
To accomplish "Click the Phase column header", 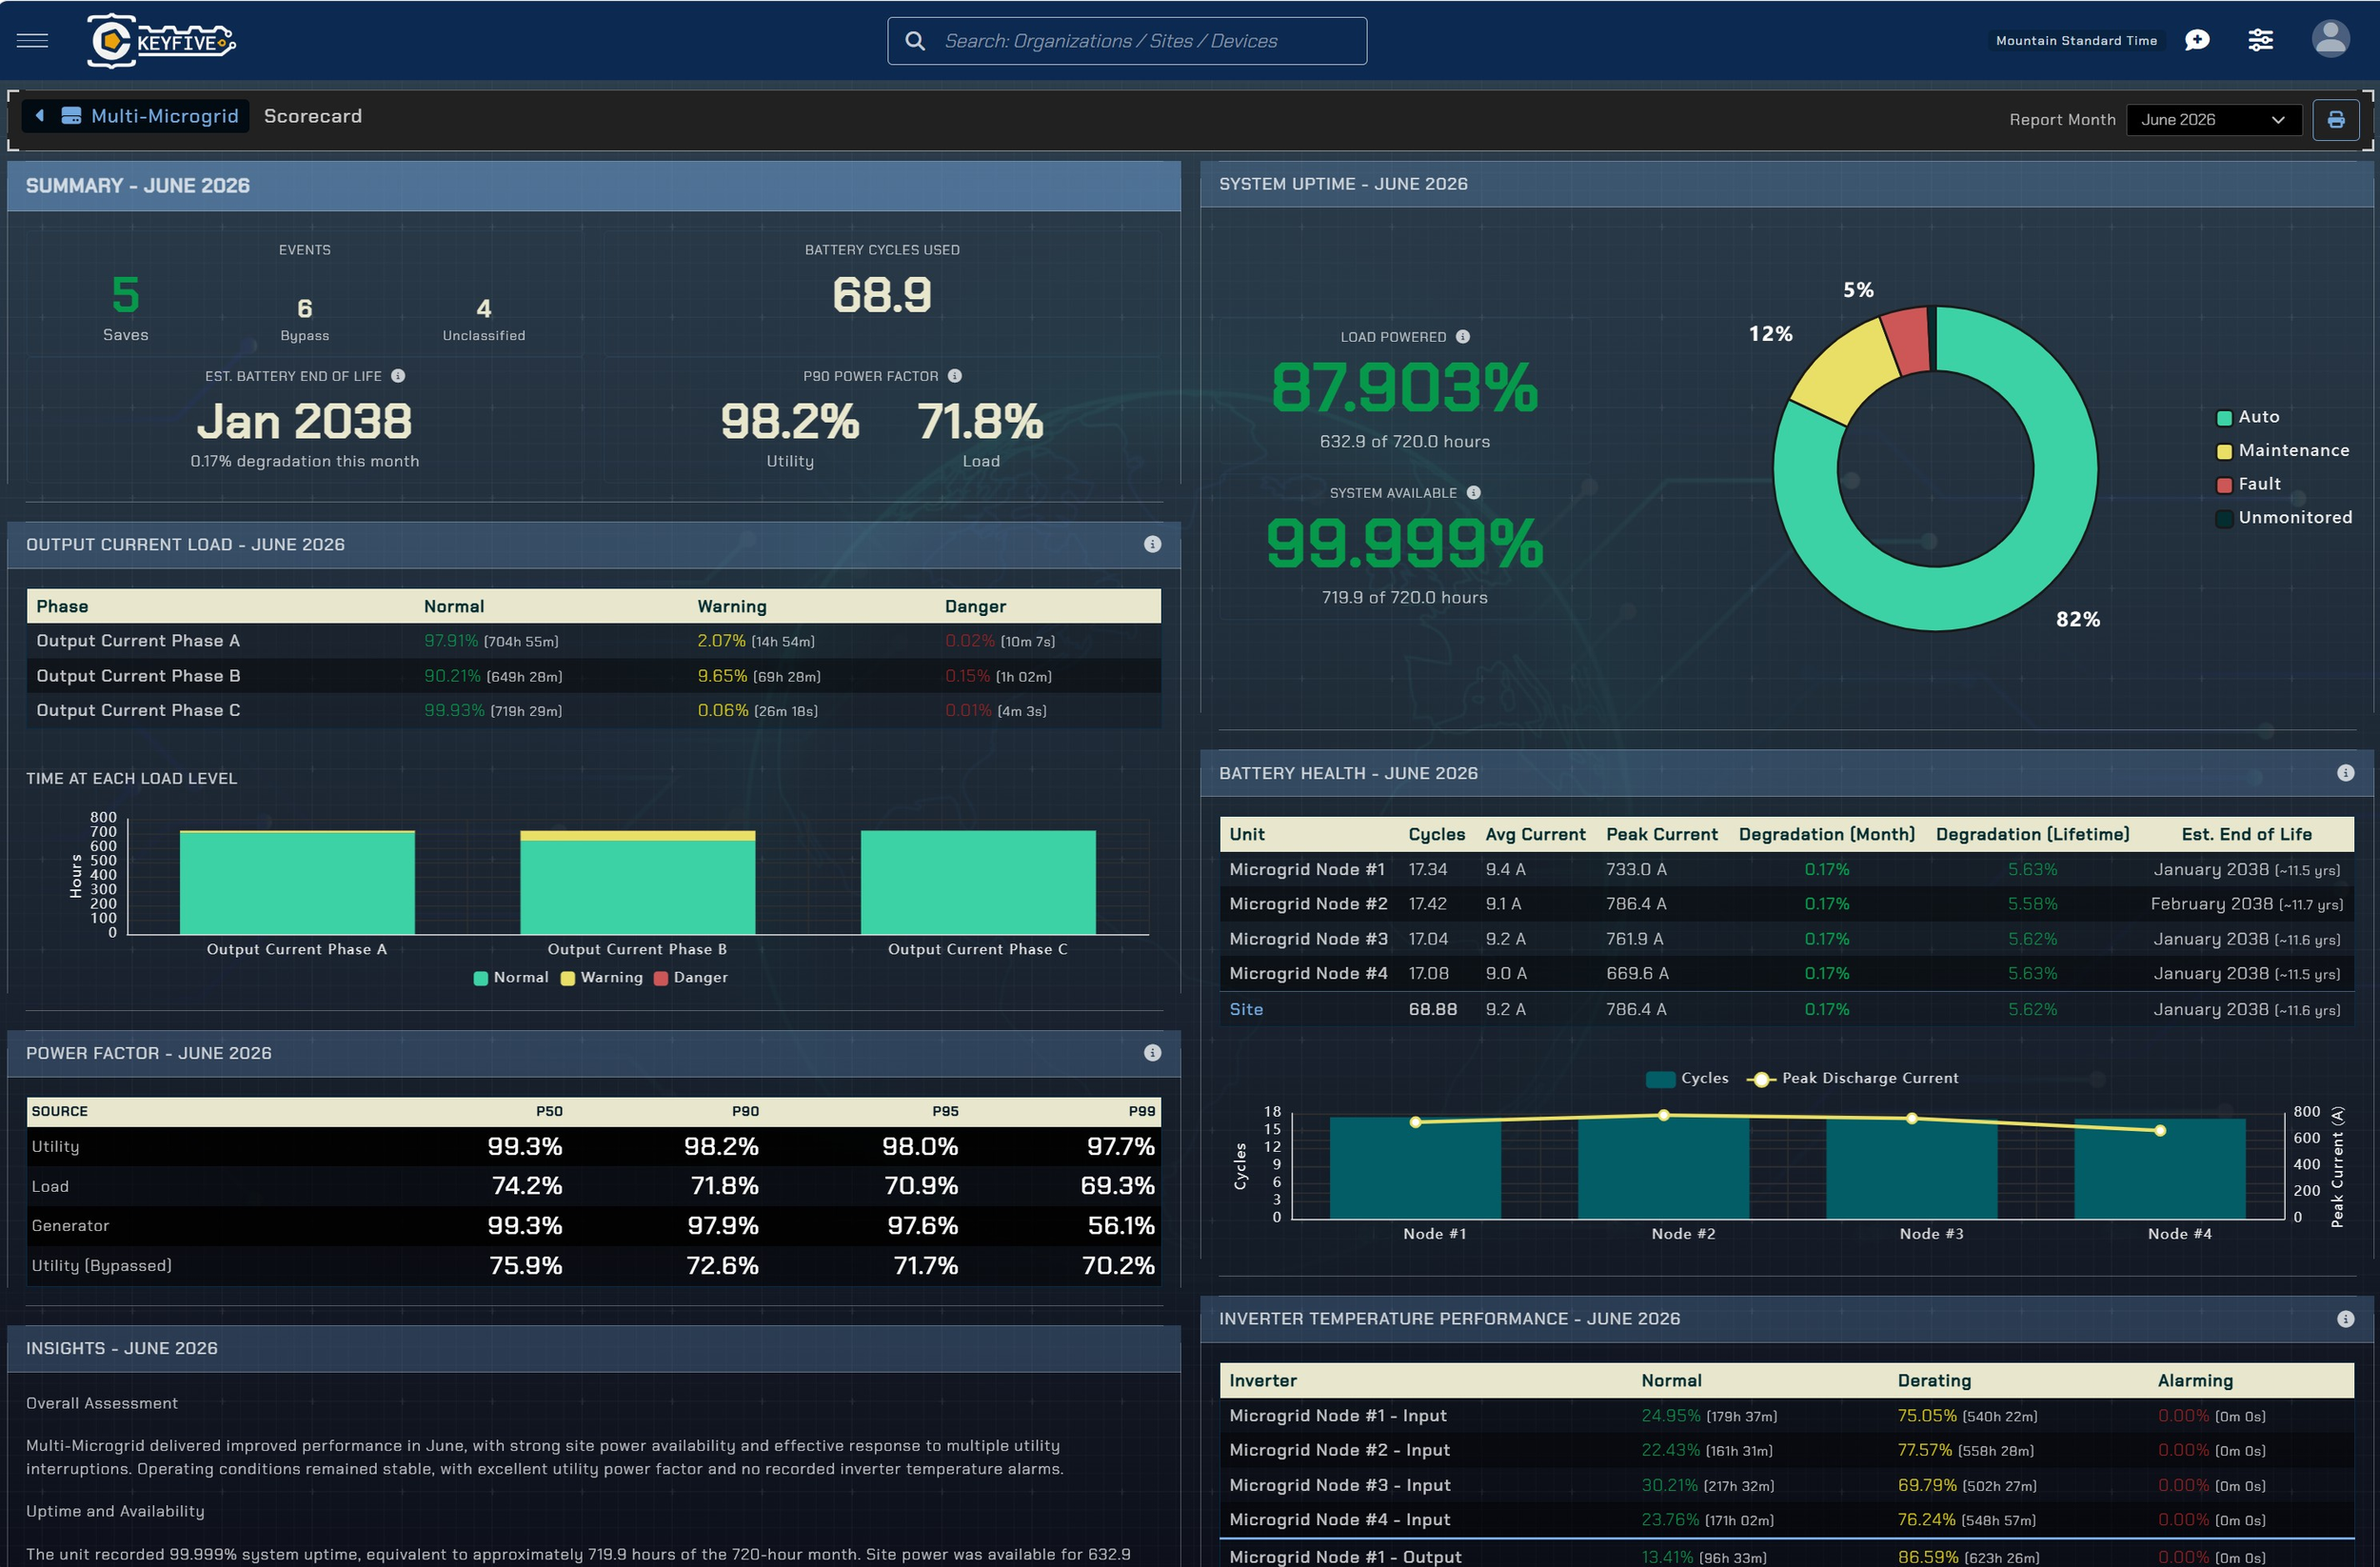I will coord(62,607).
